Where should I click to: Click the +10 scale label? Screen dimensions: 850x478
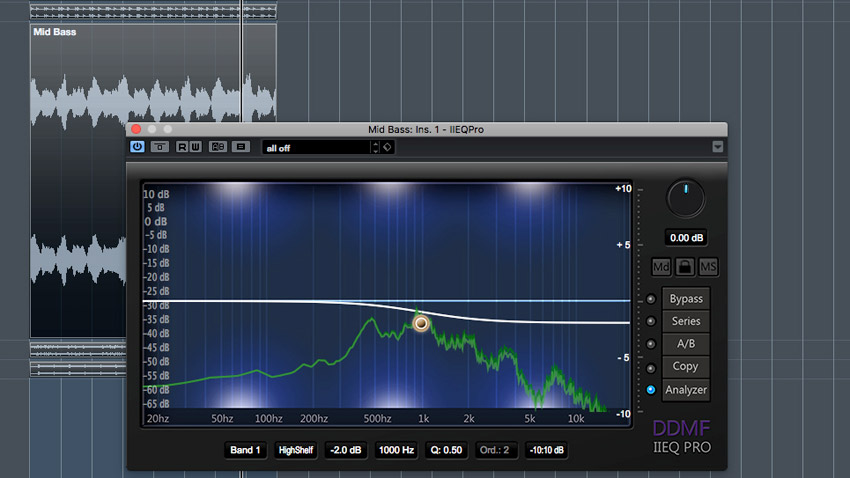pos(623,189)
